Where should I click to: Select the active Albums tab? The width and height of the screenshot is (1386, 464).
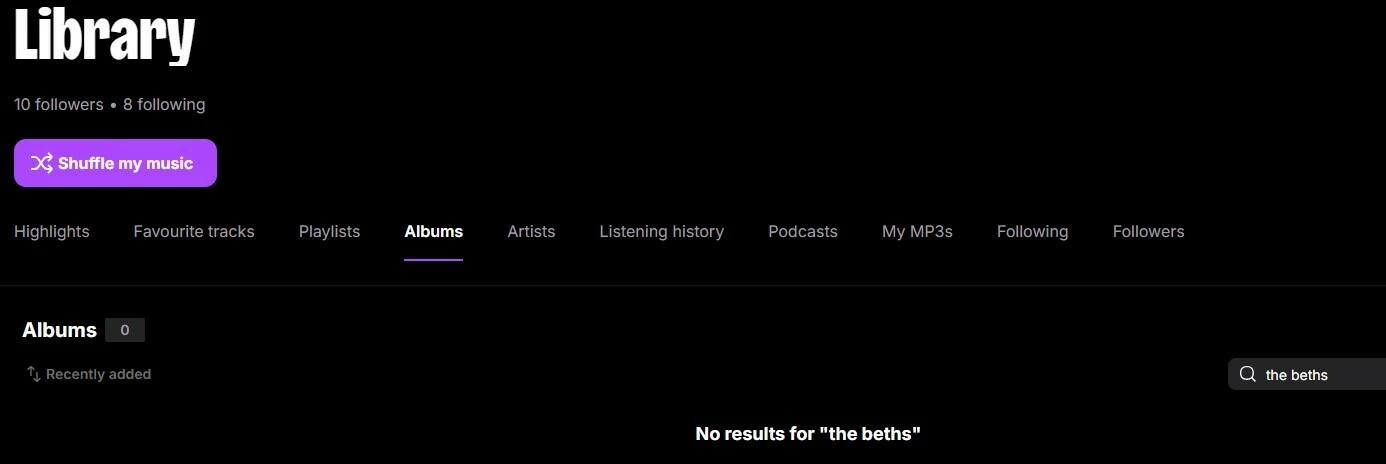click(433, 231)
